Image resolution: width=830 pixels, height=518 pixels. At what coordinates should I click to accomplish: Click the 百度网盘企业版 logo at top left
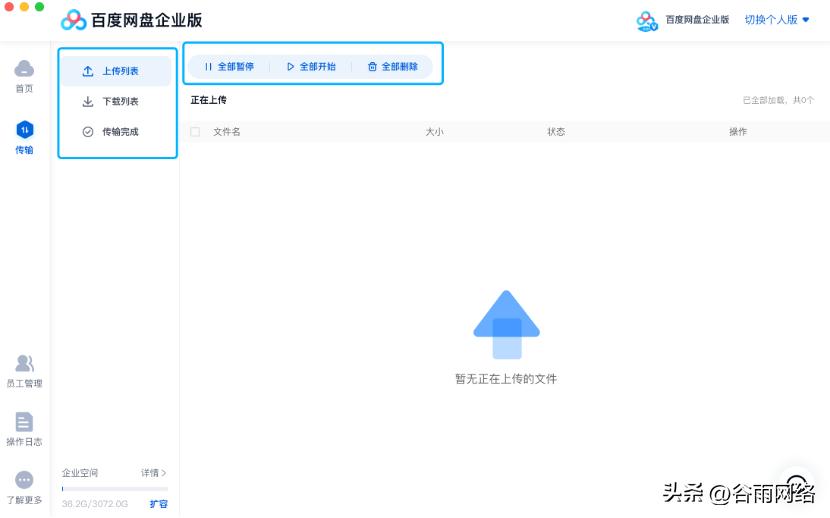131,20
